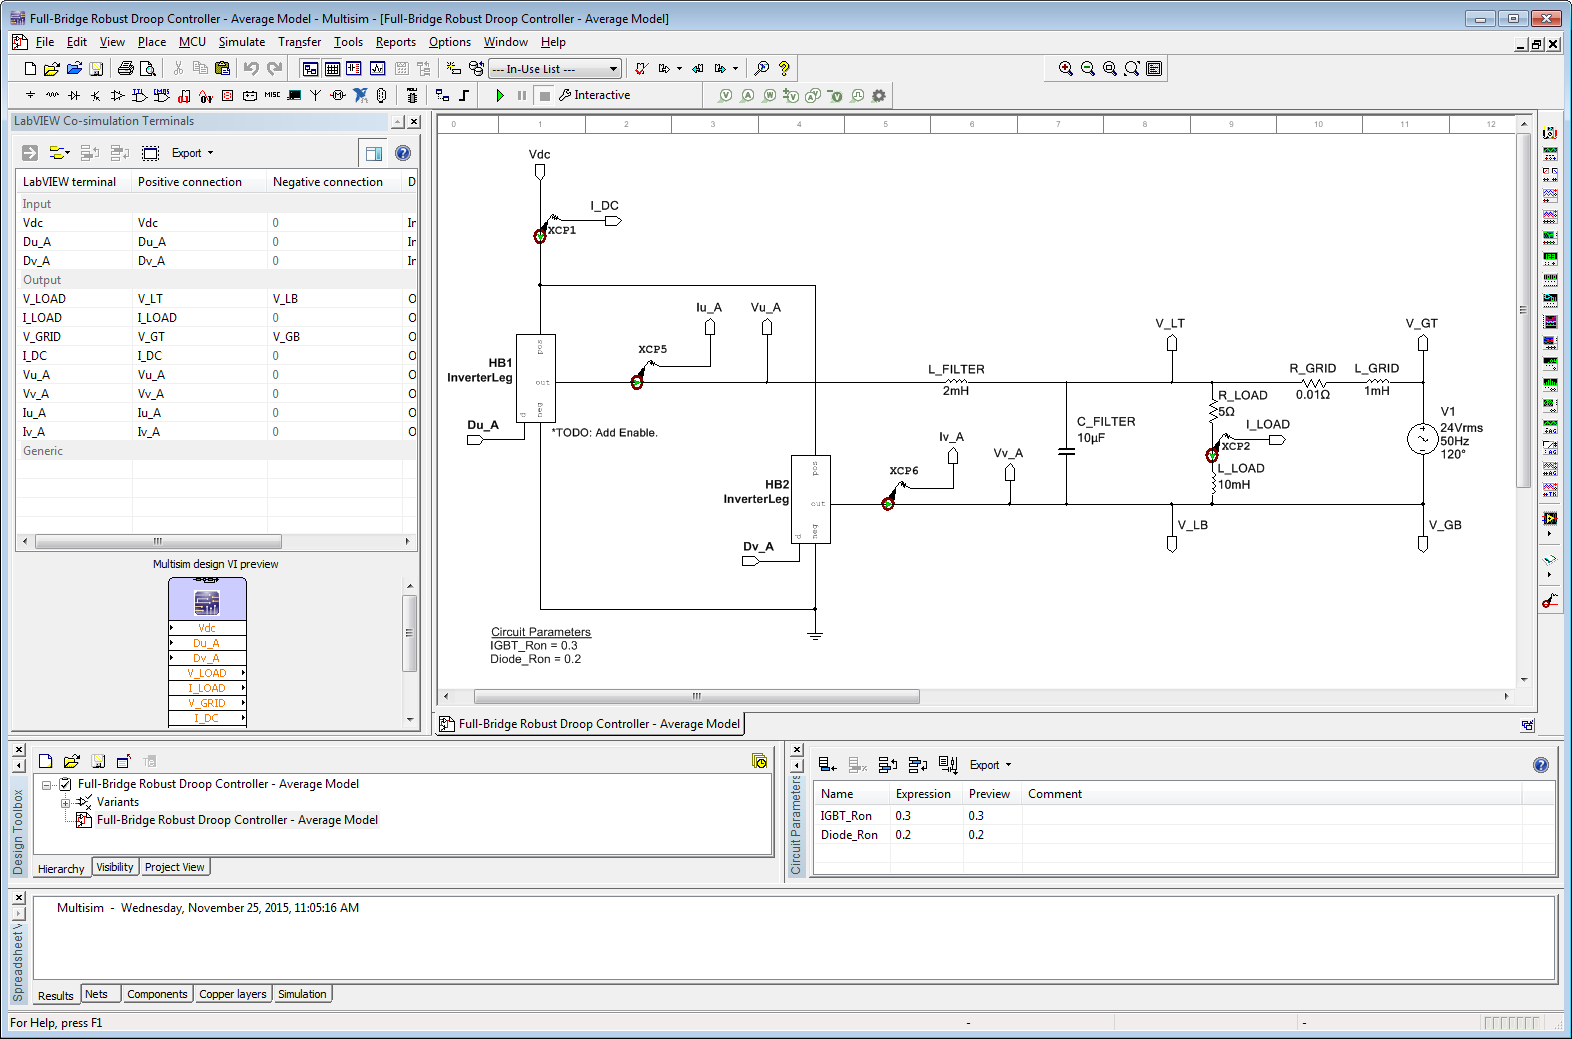Screen dimensions: 1572x1039
Task: Open the Simulate menu
Action: 242,42
